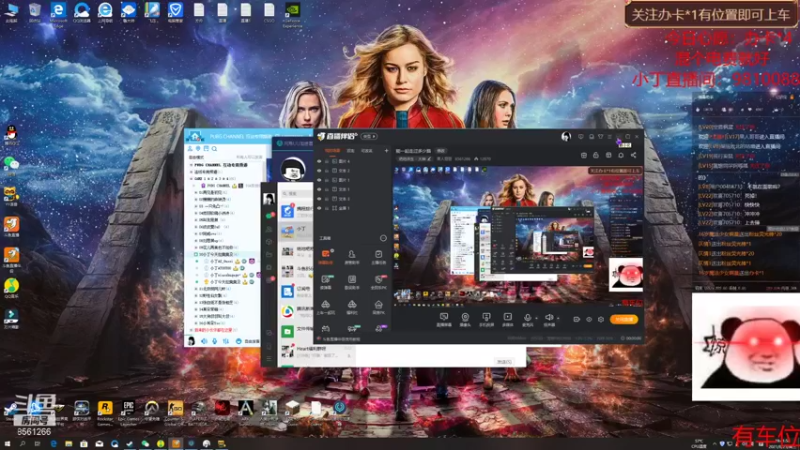Image resolution: width=800 pixels, height=450 pixels.
Task: Open the house-shaped PK tool in the third row
Action: click(x=378, y=307)
